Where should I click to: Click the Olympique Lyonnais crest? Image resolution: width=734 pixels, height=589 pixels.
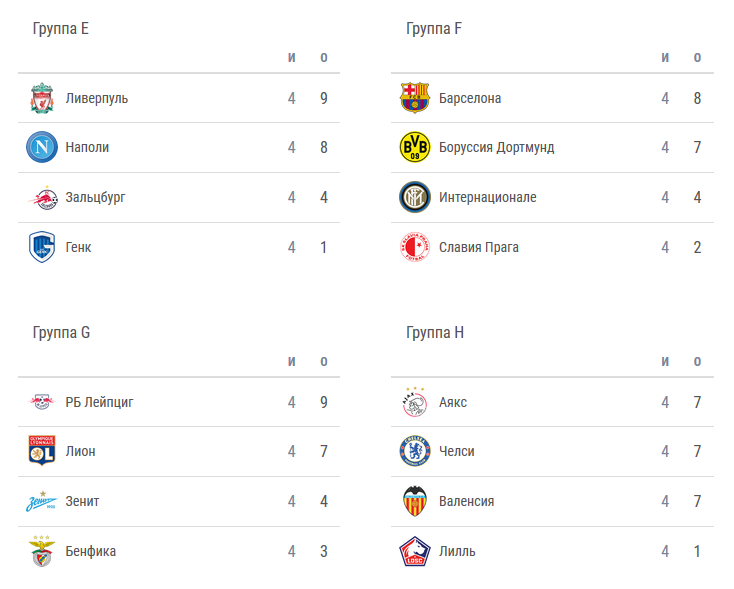(41, 451)
